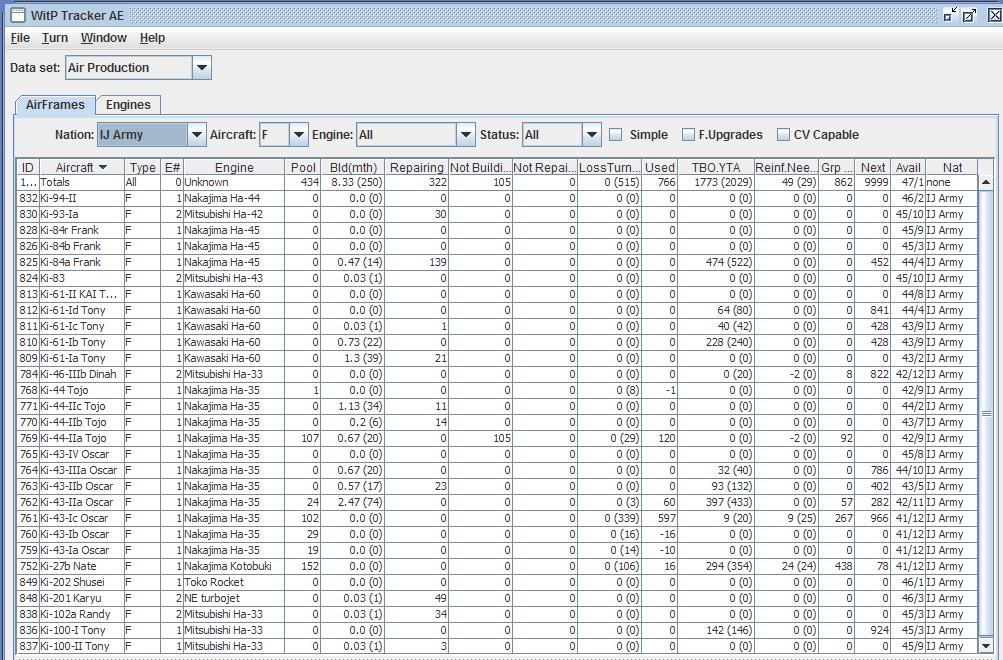
Task: Select the Totals row
Action: pos(498,182)
